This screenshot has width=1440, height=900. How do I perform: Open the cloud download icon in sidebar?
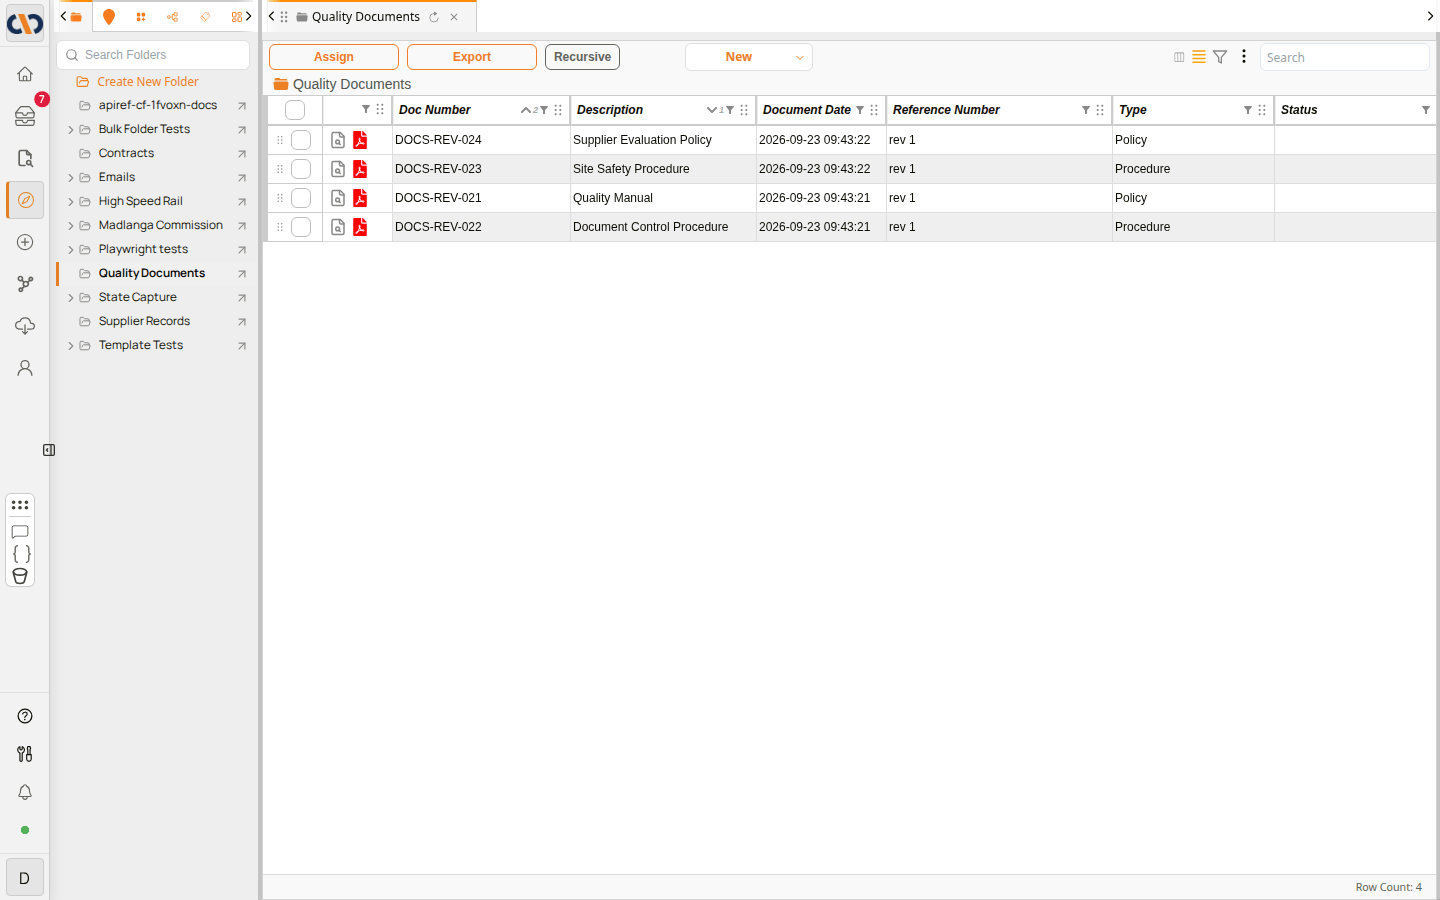pyautogui.click(x=25, y=326)
